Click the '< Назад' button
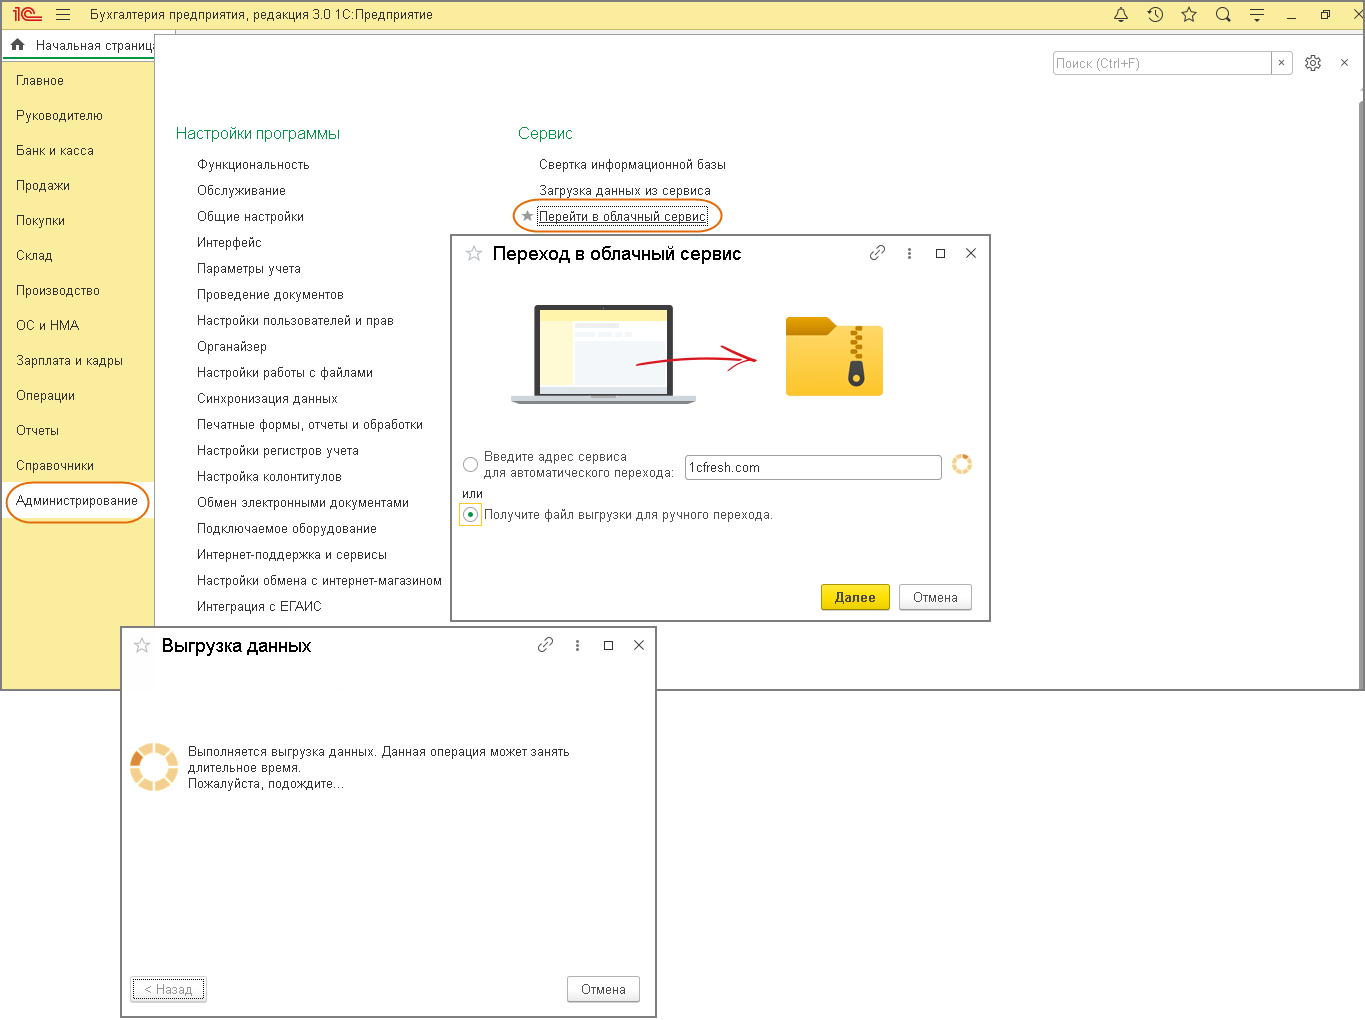1365x1020 pixels. [168, 989]
